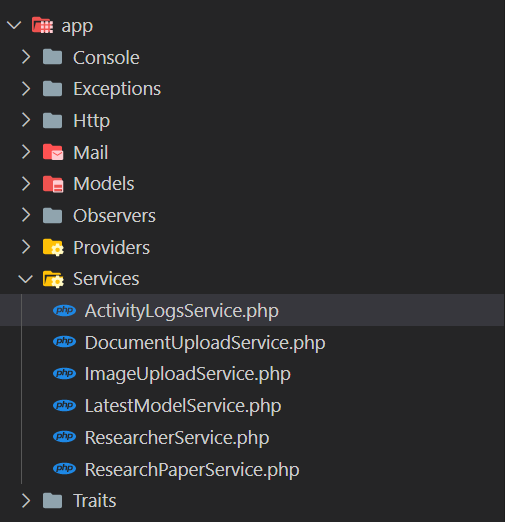This screenshot has height=522, width=505.
Task: Select the Models folder label
Action: pos(104,184)
